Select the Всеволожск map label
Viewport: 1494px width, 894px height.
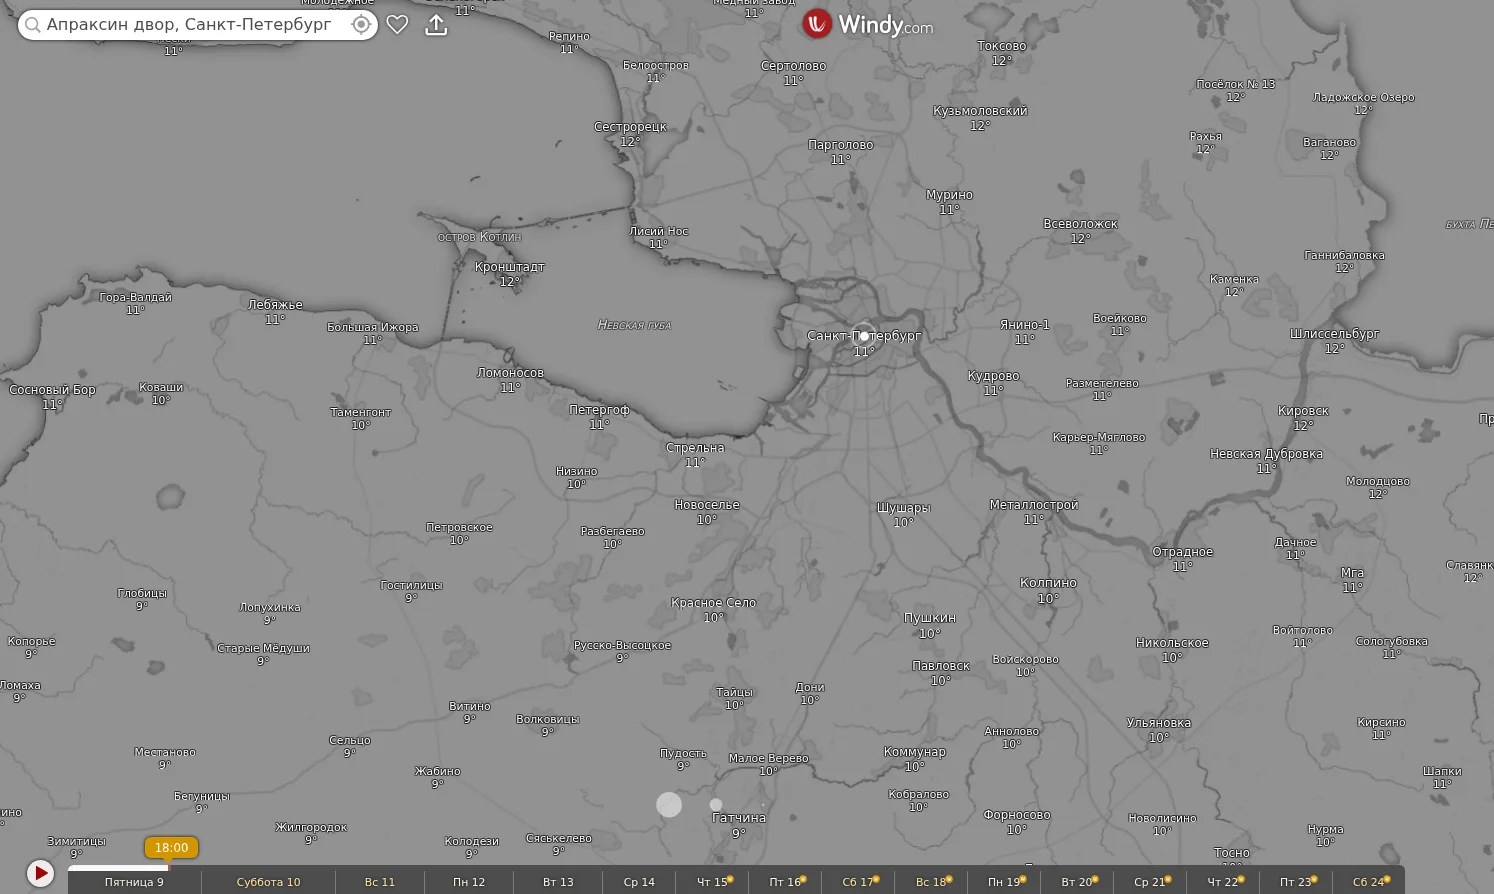tap(1081, 224)
